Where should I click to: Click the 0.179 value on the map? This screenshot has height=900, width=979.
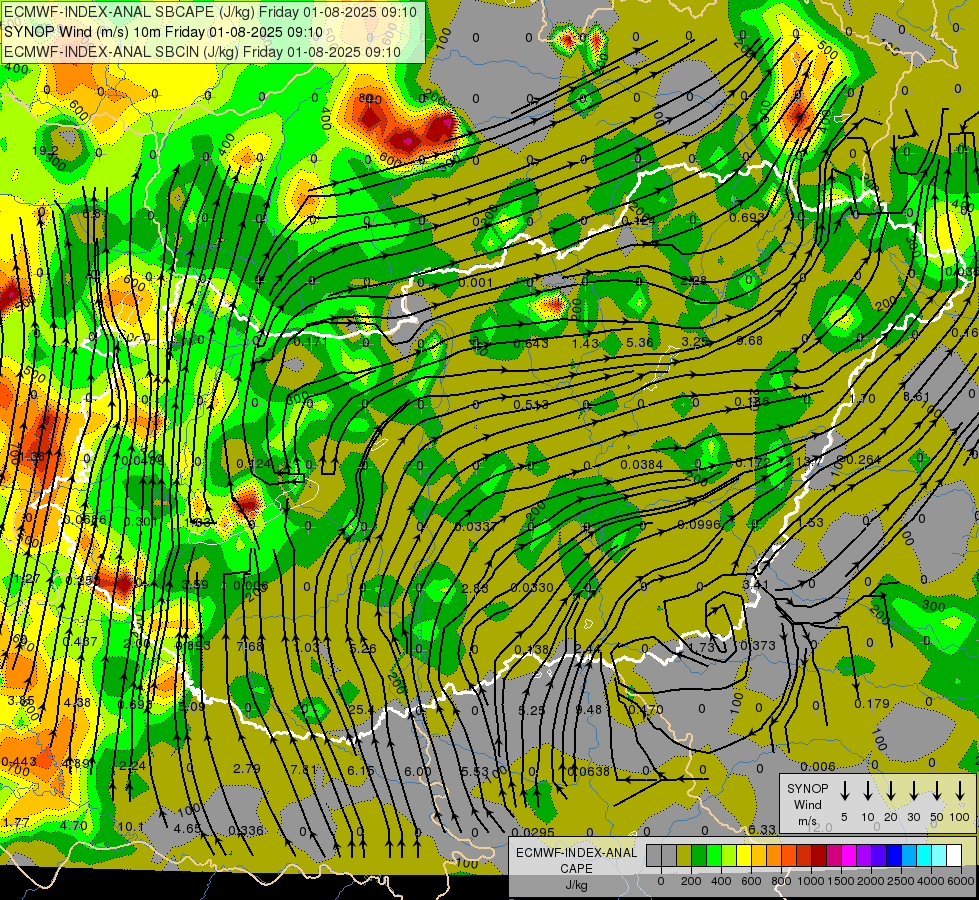[x=872, y=703]
